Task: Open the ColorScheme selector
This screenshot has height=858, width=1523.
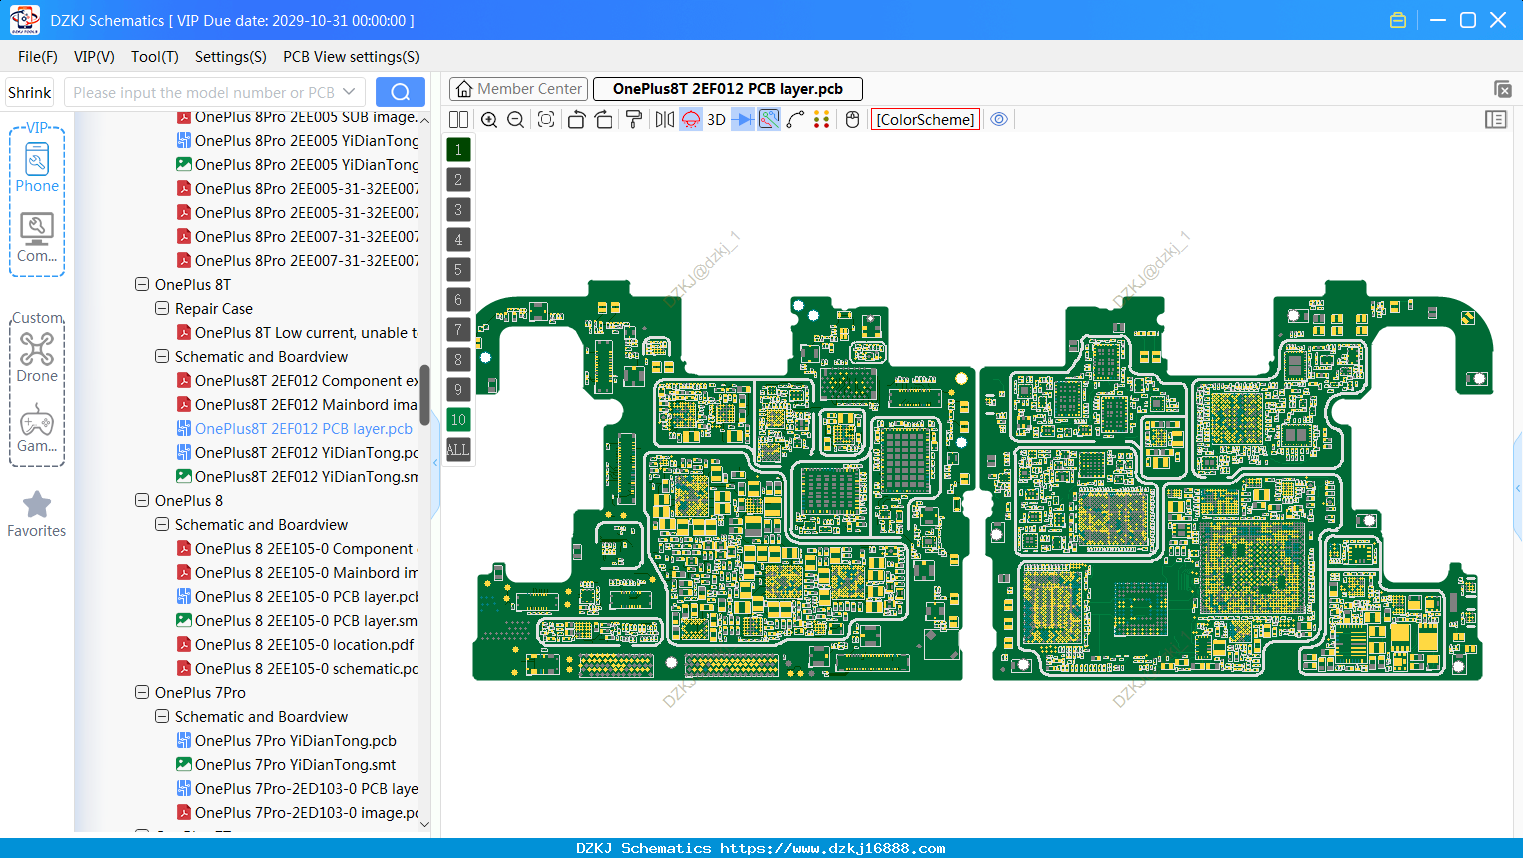Action: pos(925,120)
